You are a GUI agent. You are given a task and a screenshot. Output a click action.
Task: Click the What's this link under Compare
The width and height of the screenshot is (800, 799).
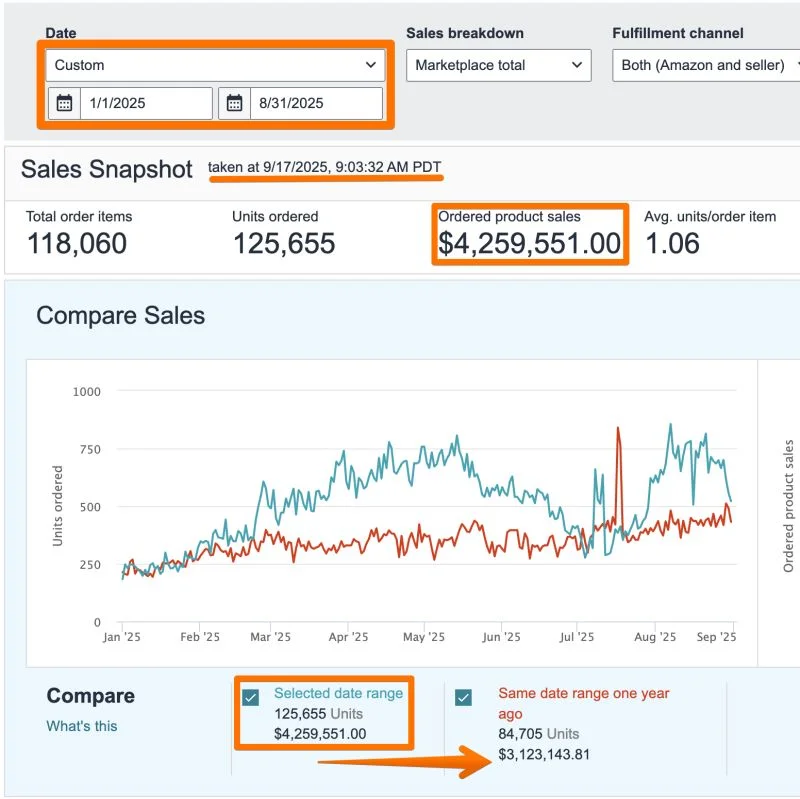(x=80, y=727)
